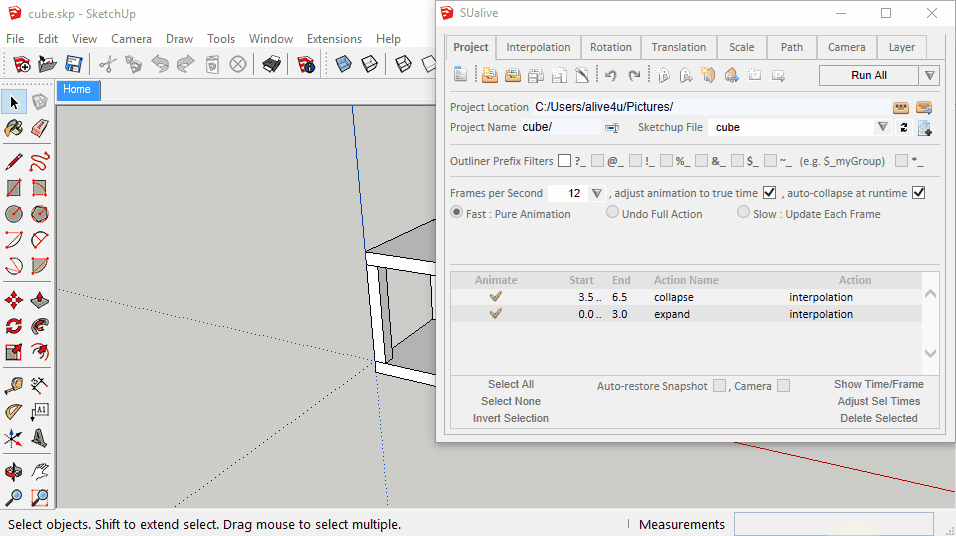Click the rename icon beside Project Name
The height and width of the screenshot is (536, 956).
click(x=612, y=127)
